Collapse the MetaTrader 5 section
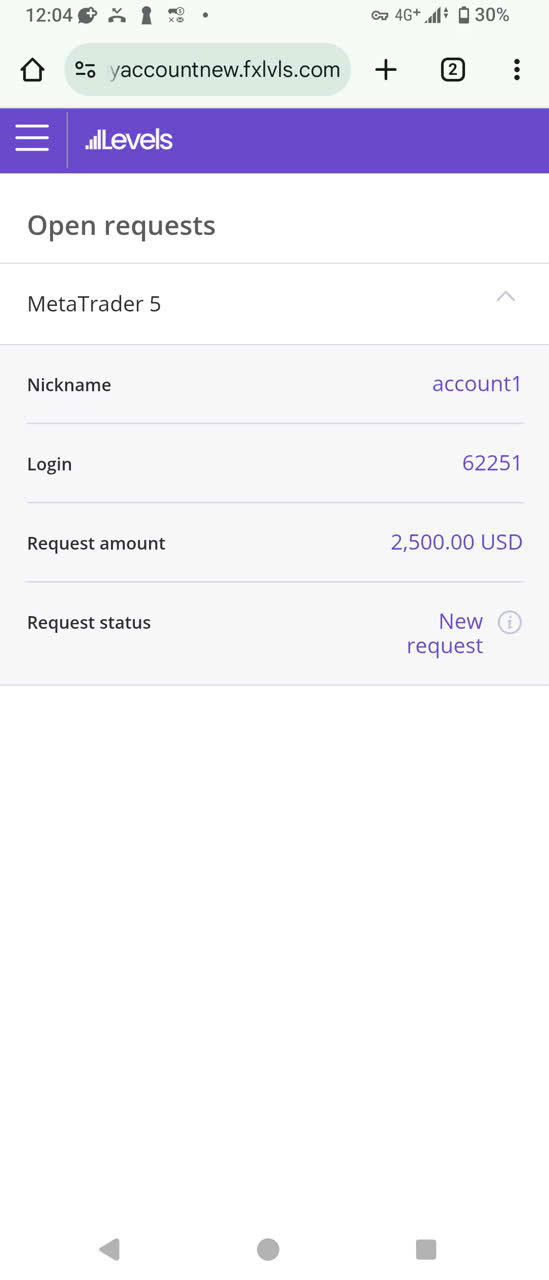Image resolution: width=549 pixels, height=1280 pixels. pos(506,297)
